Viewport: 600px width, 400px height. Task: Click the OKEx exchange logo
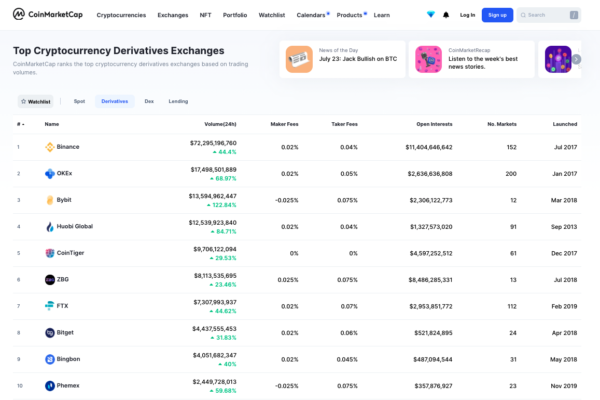point(50,173)
